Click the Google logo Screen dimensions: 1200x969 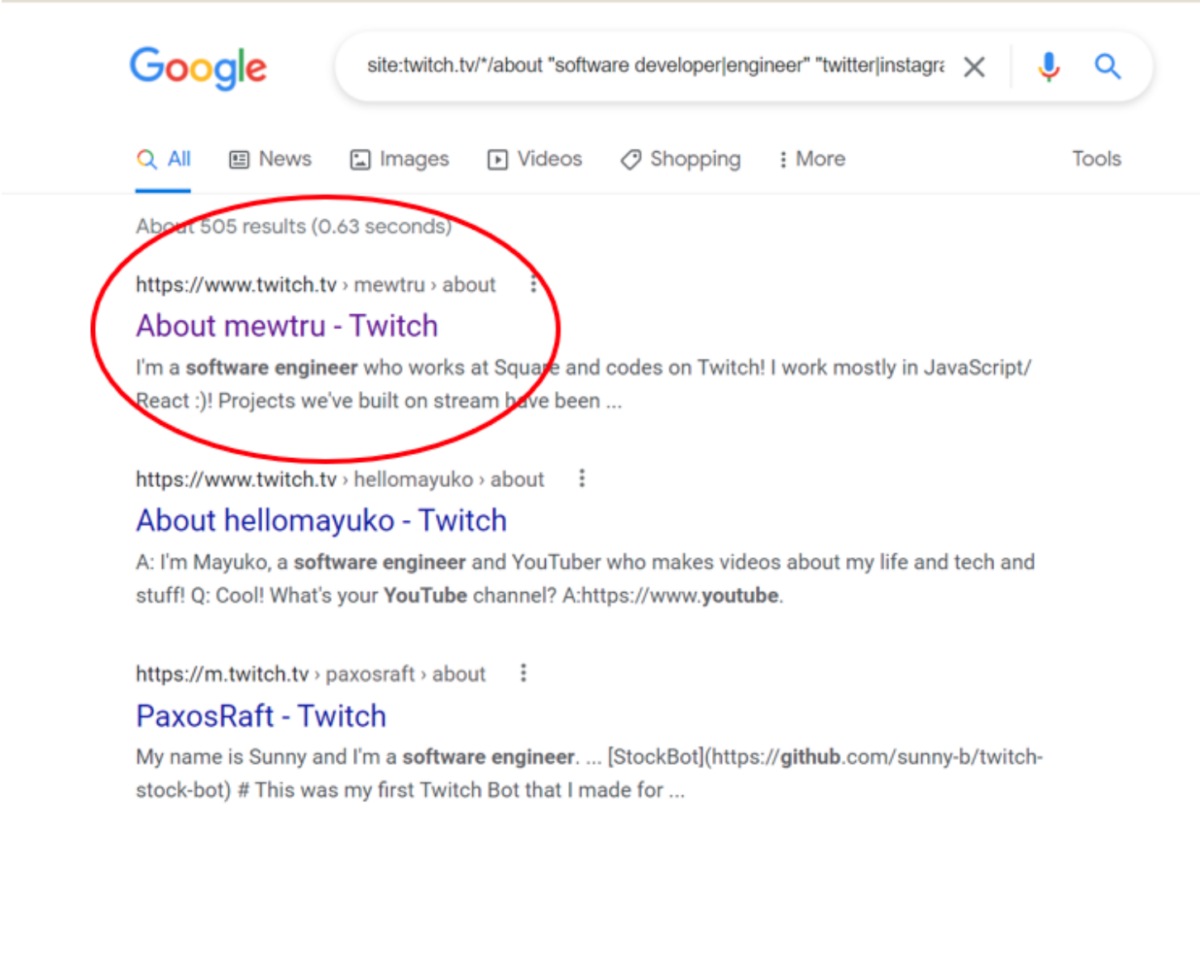[198, 68]
